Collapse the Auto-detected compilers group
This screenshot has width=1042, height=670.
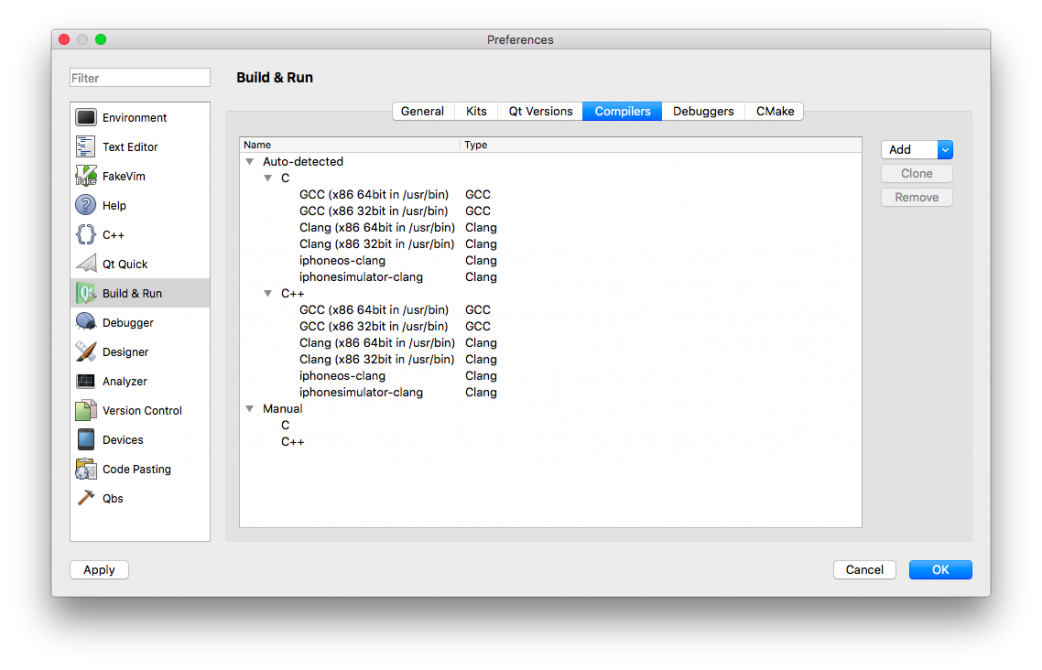pyautogui.click(x=249, y=162)
